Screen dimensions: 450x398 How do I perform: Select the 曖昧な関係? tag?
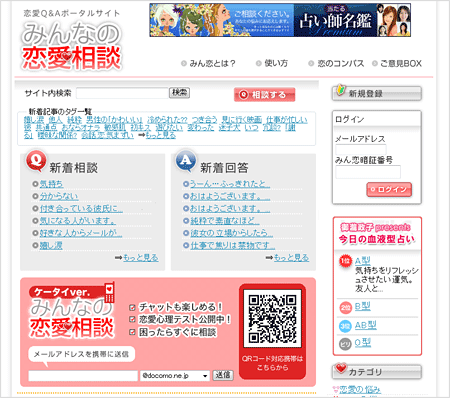pyautogui.click(x=57, y=135)
